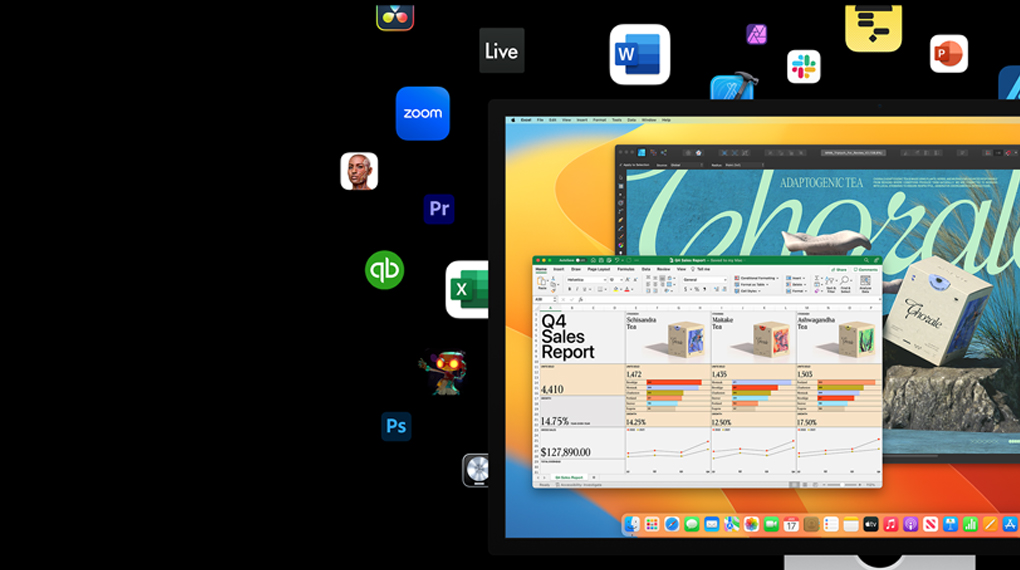The width and height of the screenshot is (1020, 570).
Task: Open Messages in the Dock
Action: pos(691,524)
